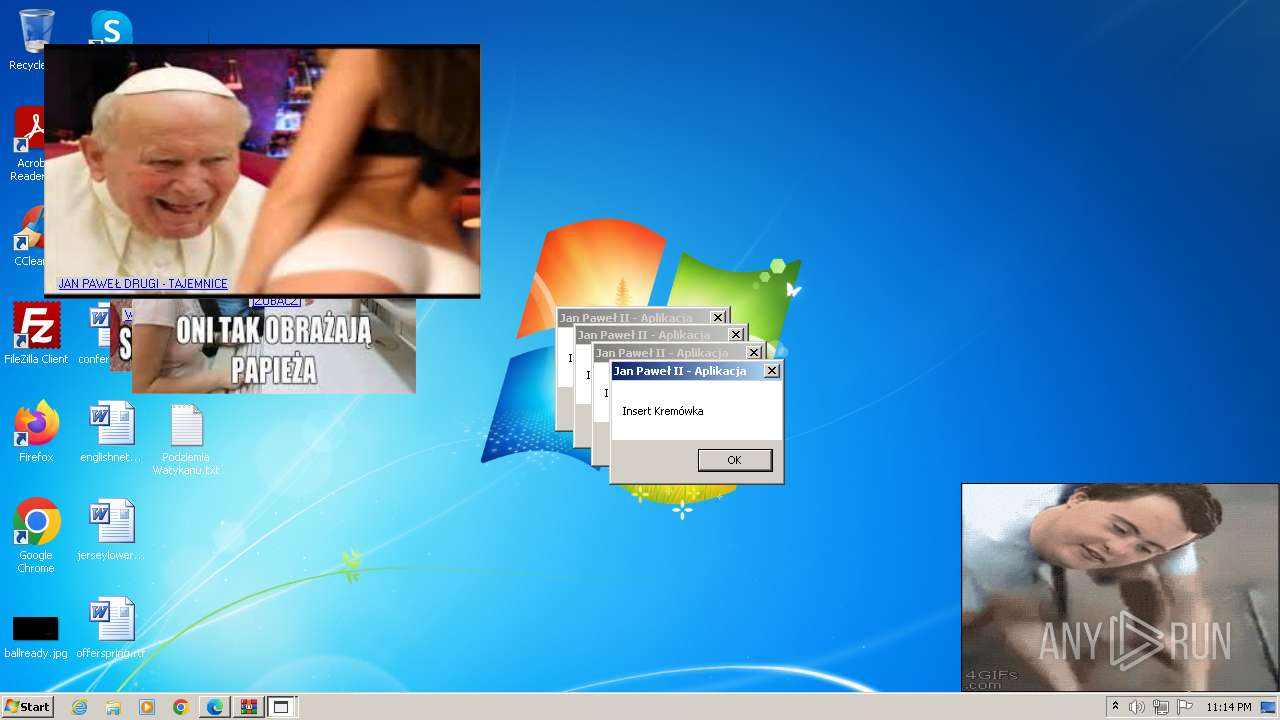This screenshot has height=720, width=1280.
Task: Open Microsoft Edge from the taskbar
Action: 215,707
